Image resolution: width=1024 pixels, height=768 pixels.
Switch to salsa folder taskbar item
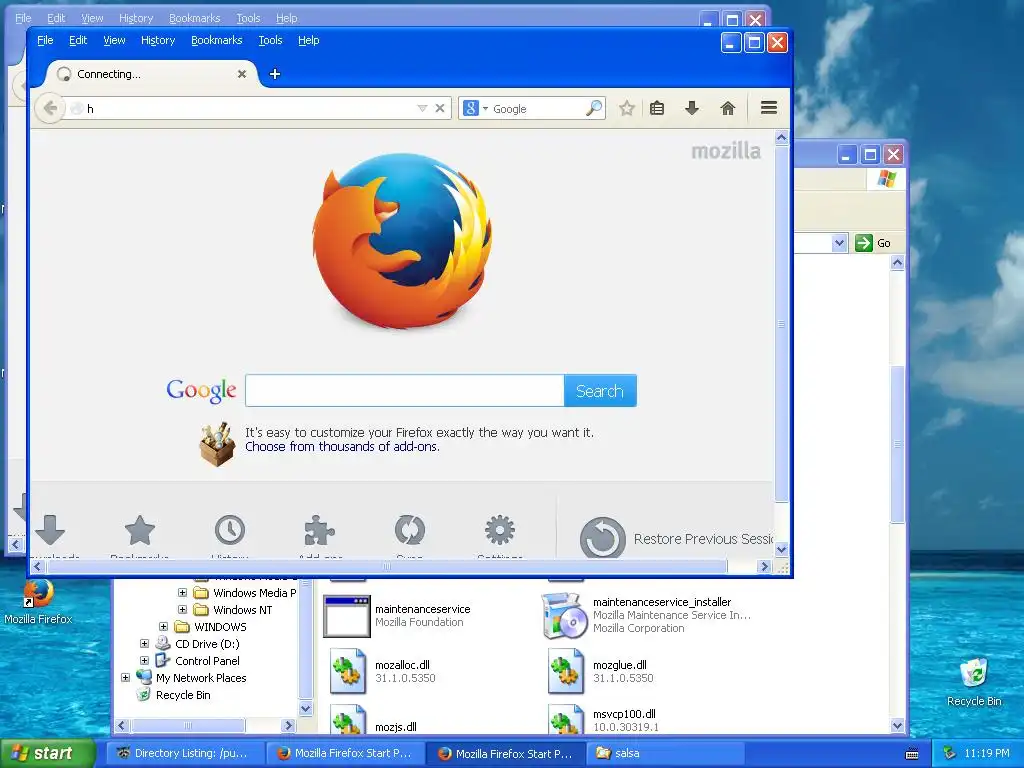(665, 754)
